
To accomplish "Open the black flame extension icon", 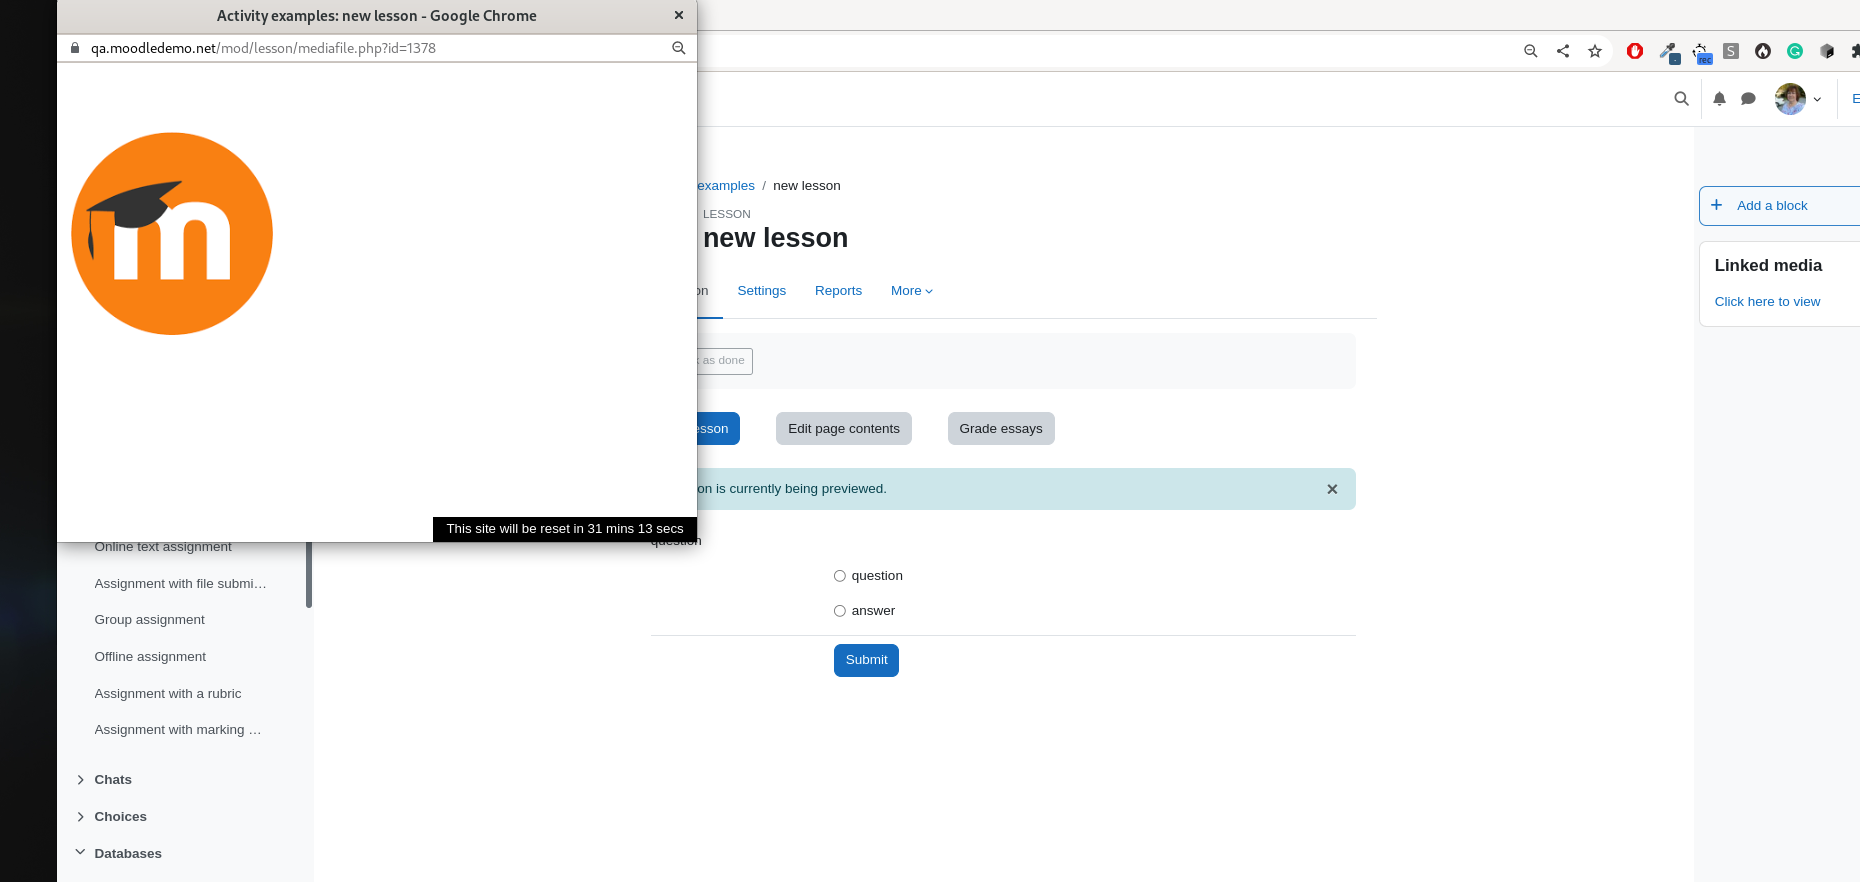I will point(1763,51).
